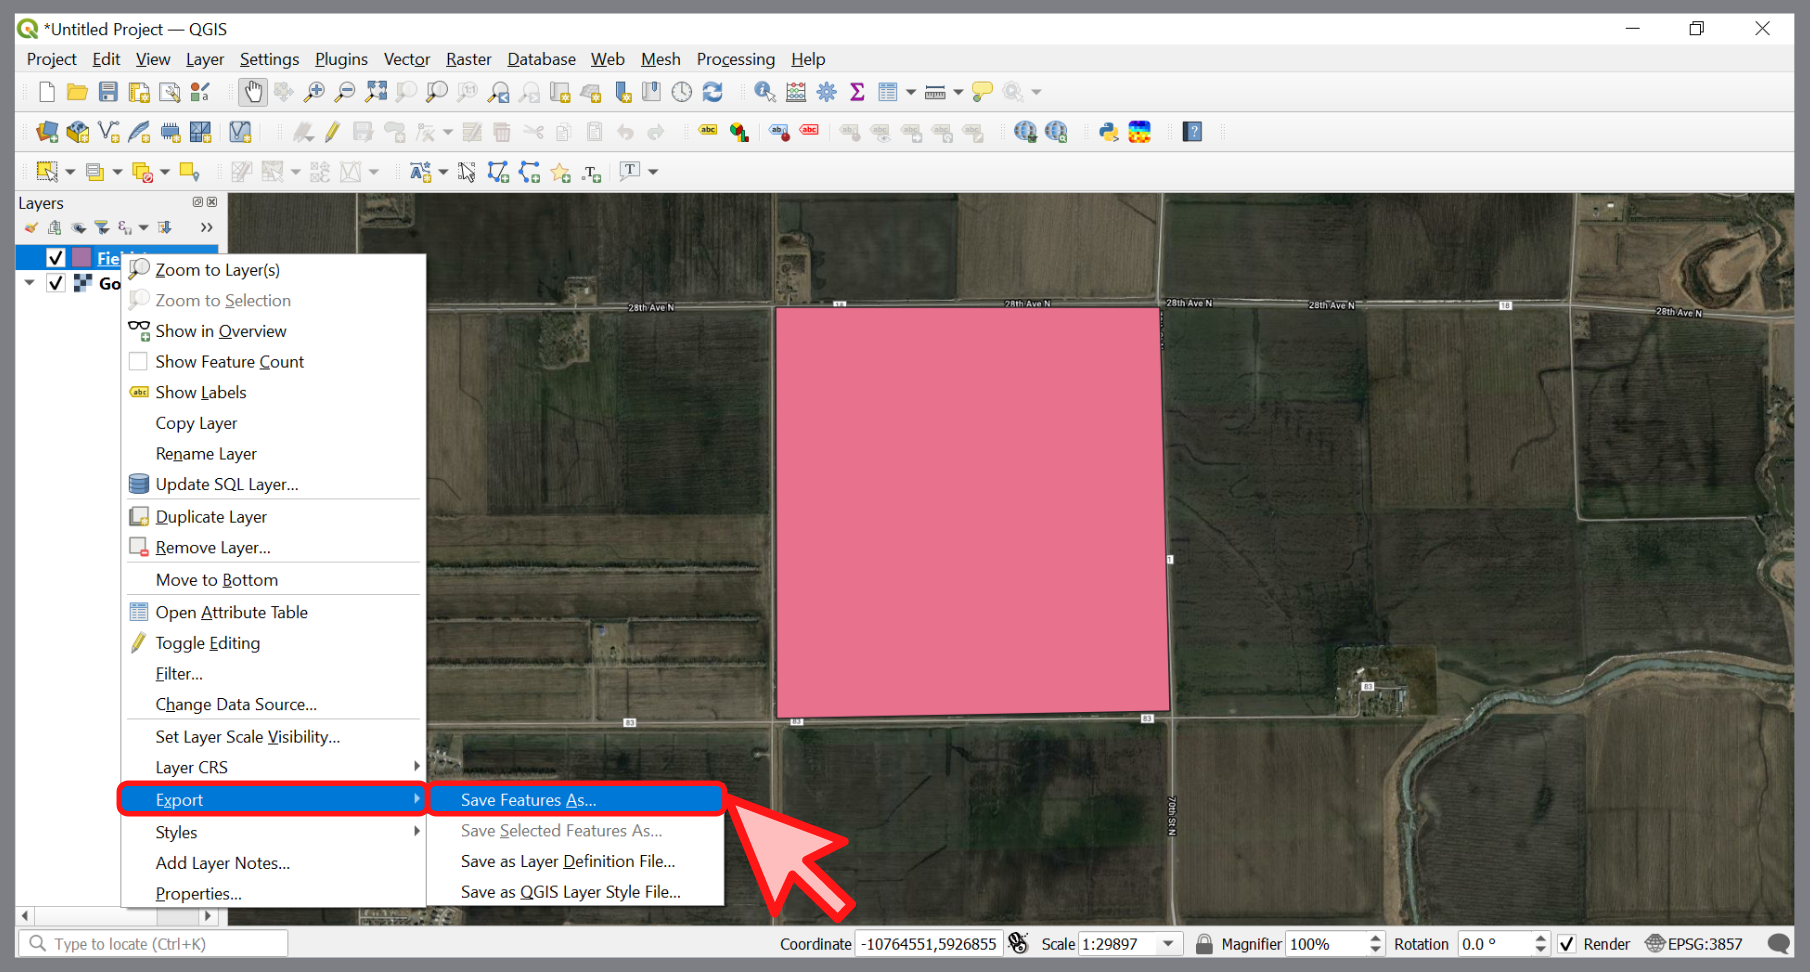The height and width of the screenshot is (972, 1810).
Task: Disable Render in the status bar
Action: pyautogui.click(x=1567, y=943)
